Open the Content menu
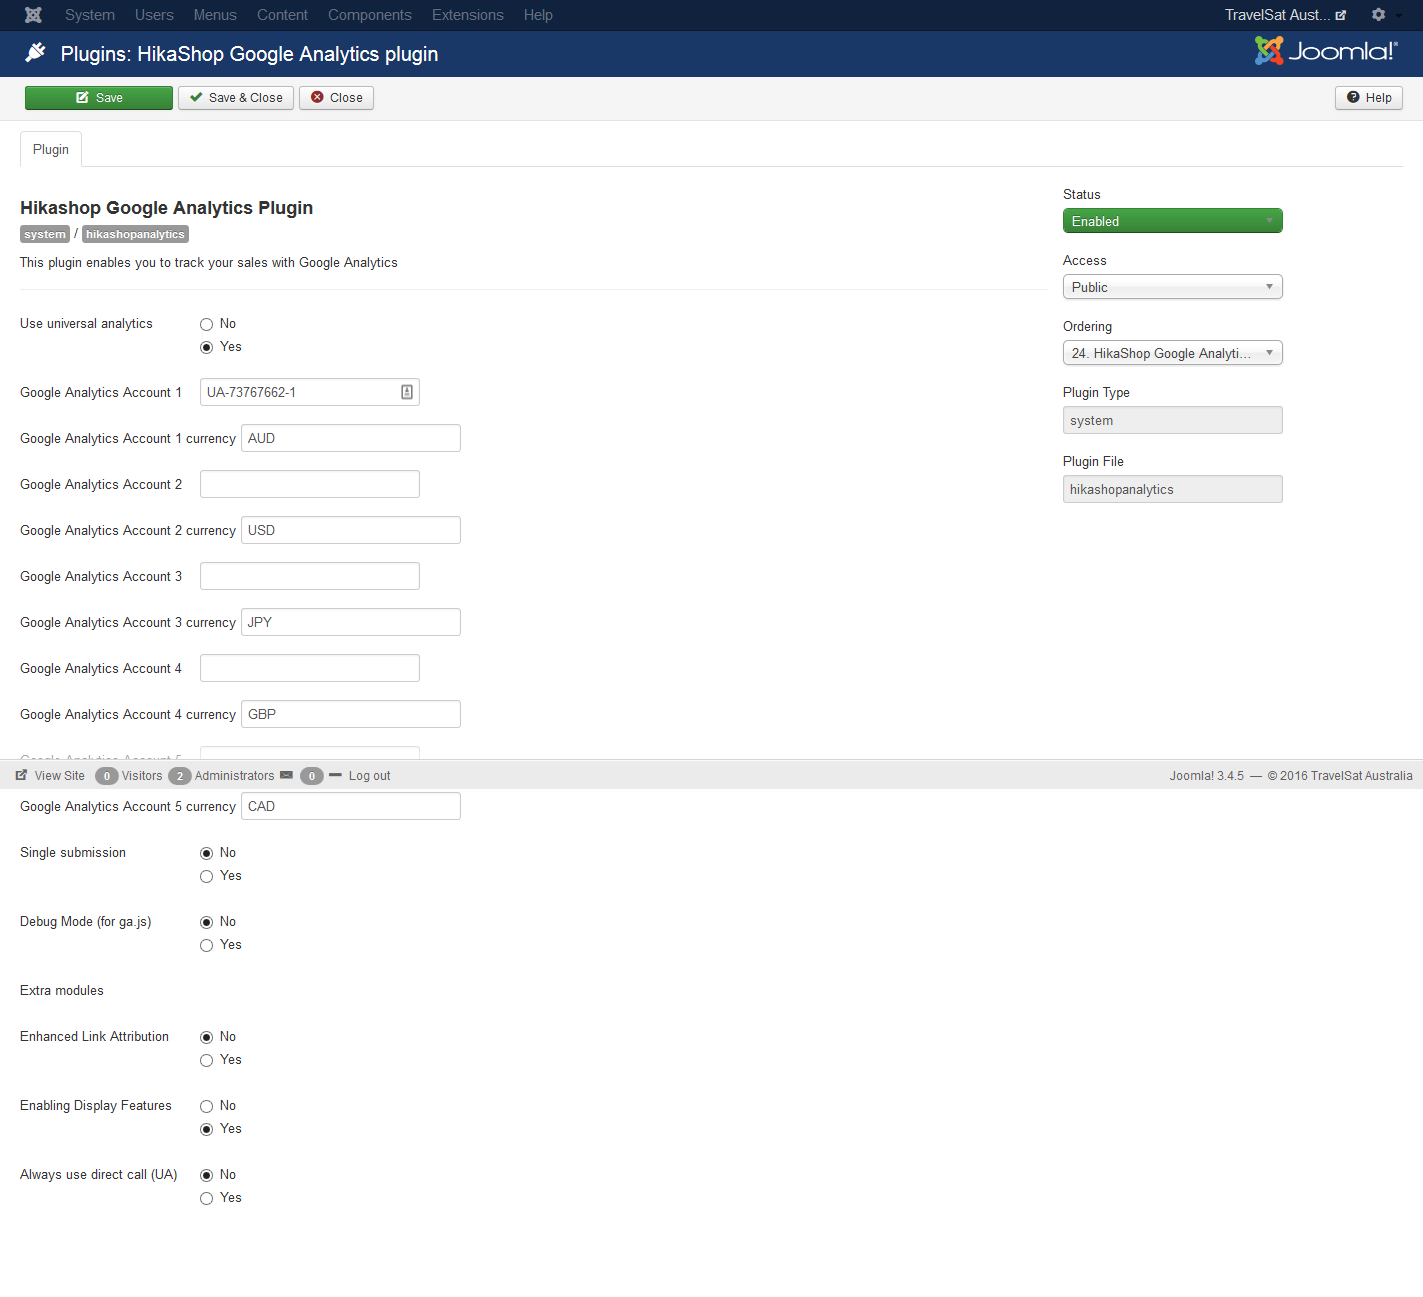Image resolution: width=1423 pixels, height=1297 pixels. (282, 15)
